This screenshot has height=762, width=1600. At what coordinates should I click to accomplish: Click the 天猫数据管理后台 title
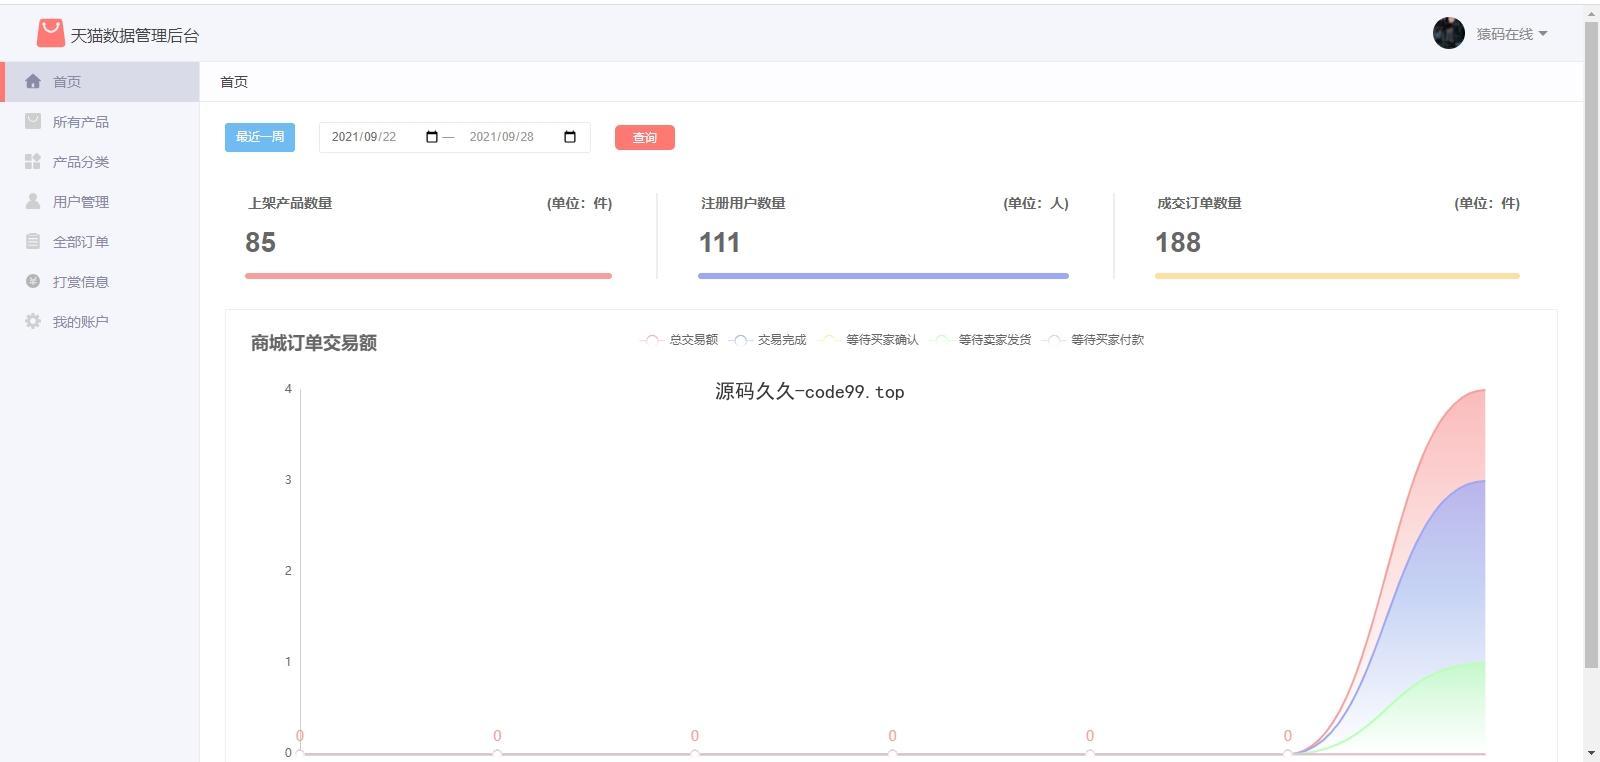pos(134,35)
